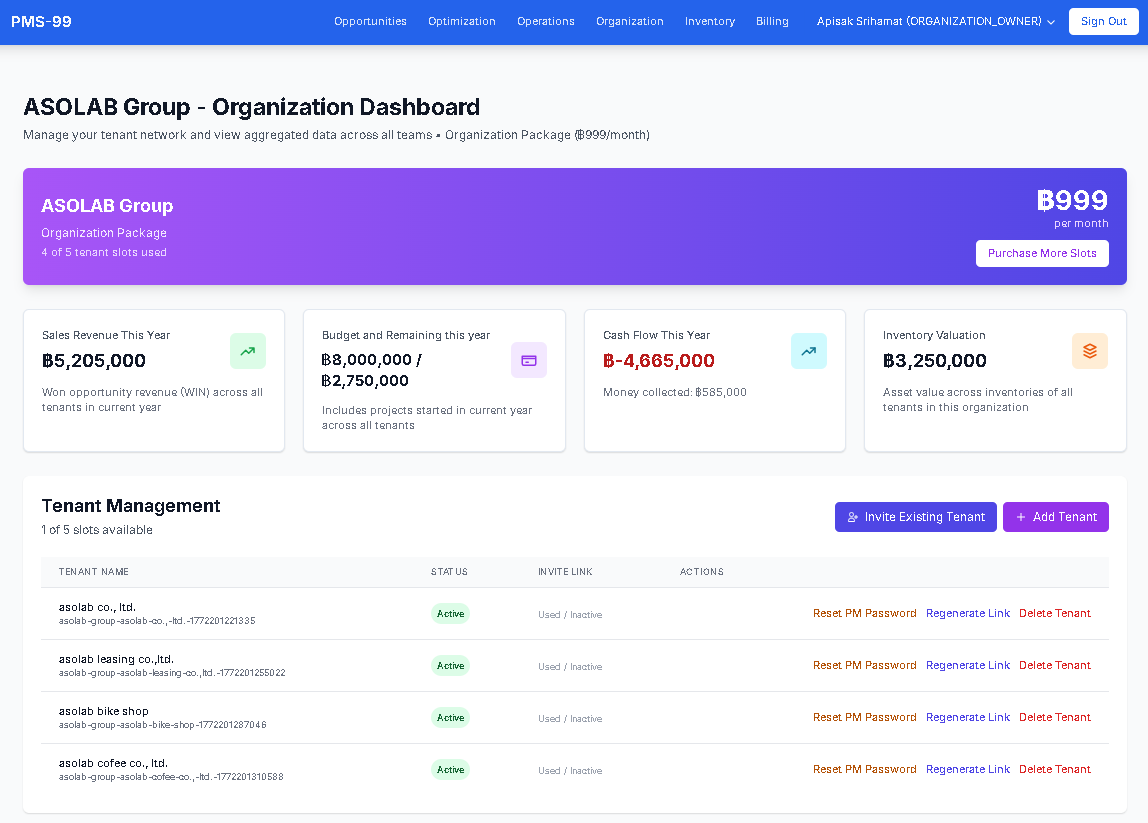Open the Opportunities navigation tab
Screen dimensions: 1148x823
coord(370,21)
